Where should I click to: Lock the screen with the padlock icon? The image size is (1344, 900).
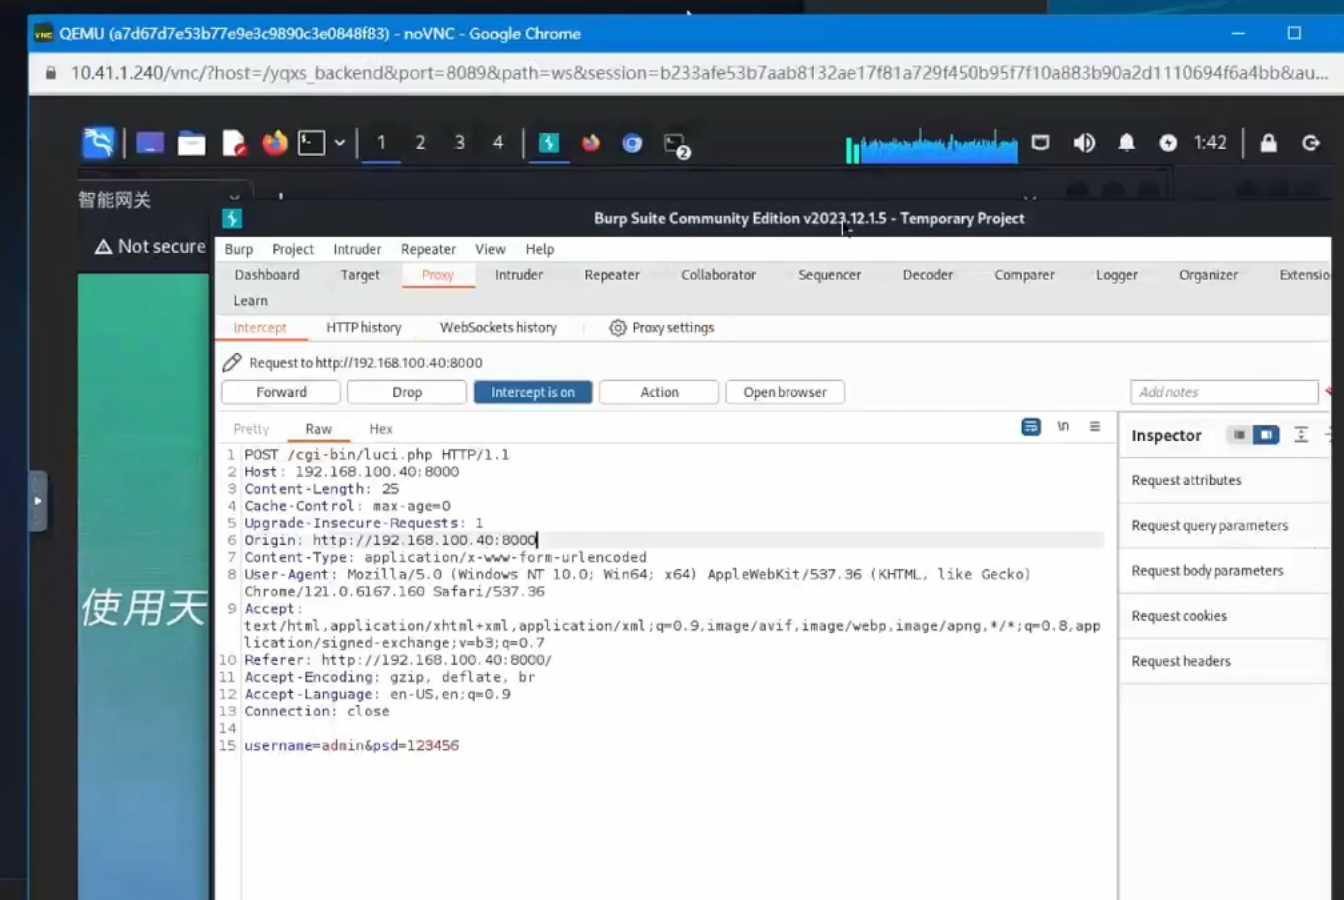tap(1268, 143)
